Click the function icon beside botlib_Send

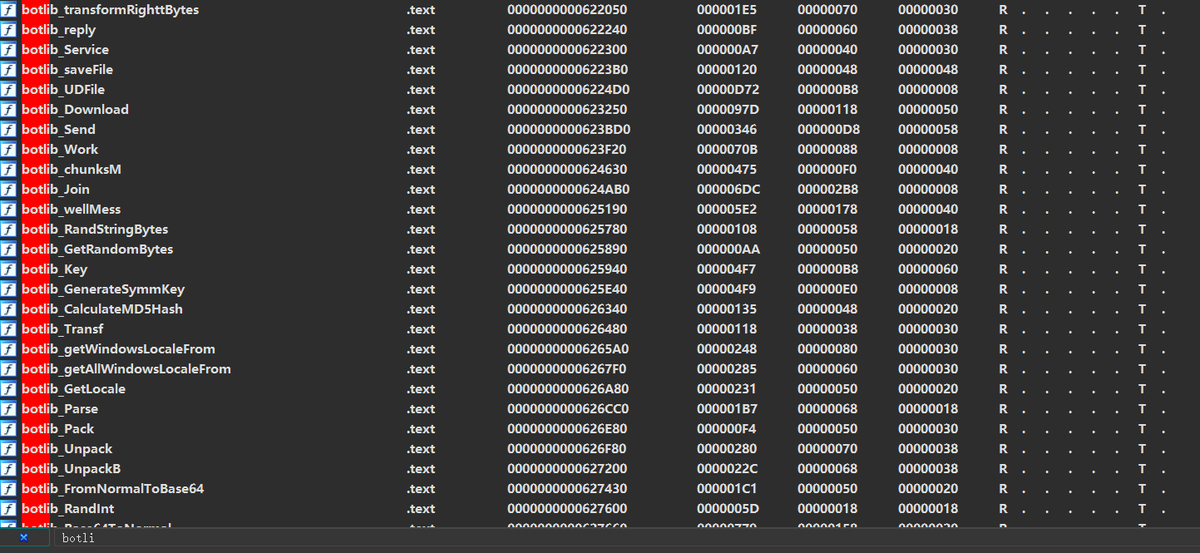[x=9, y=129]
